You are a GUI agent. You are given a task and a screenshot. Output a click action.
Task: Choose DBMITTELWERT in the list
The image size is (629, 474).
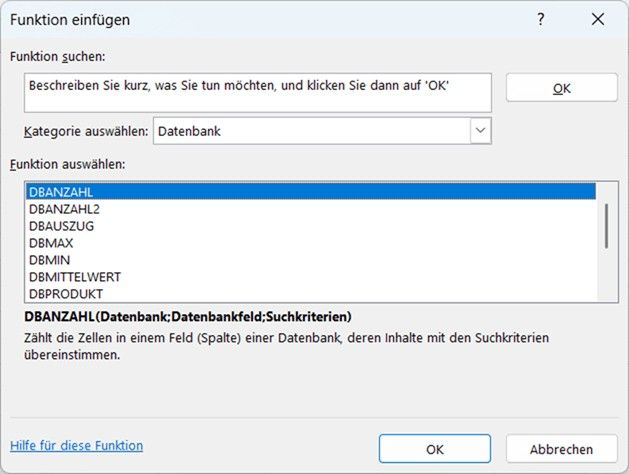tap(310, 277)
